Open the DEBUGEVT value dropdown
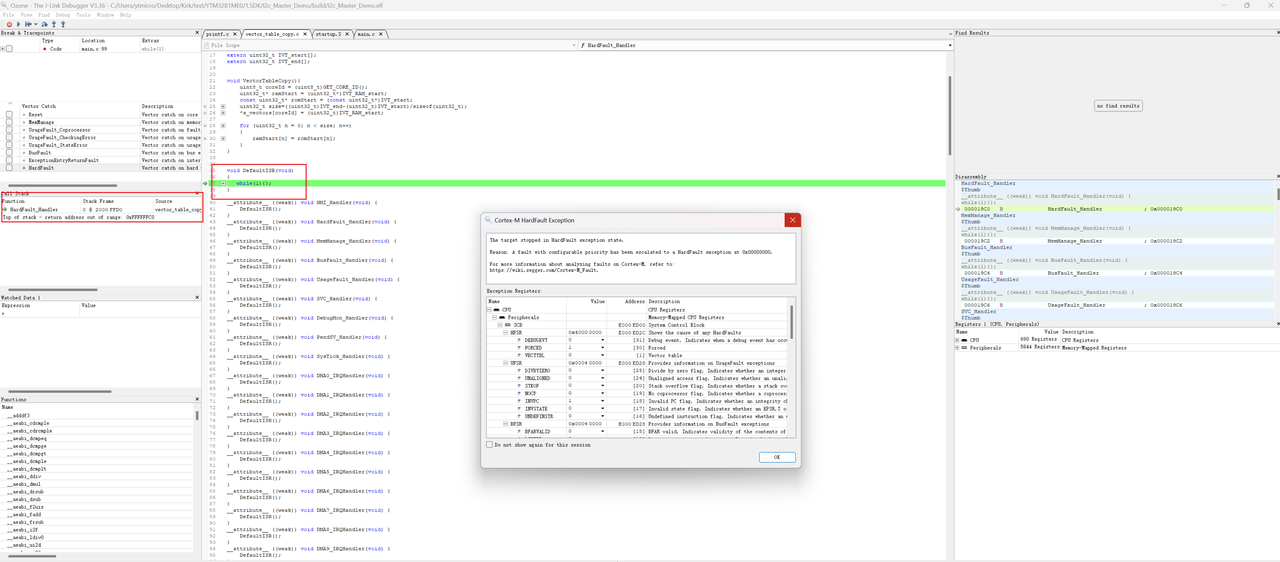The height and width of the screenshot is (562, 1280). [602, 340]
